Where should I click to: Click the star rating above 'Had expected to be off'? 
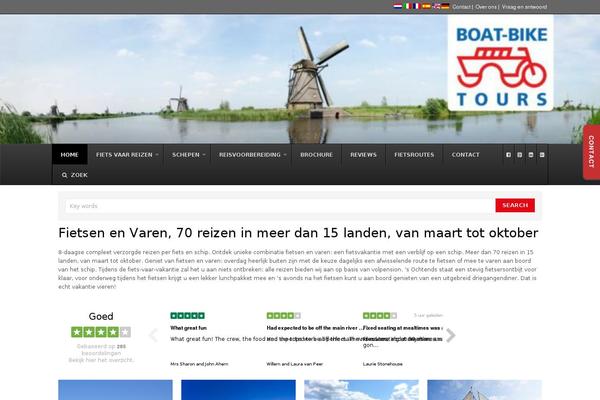point(284,315)
